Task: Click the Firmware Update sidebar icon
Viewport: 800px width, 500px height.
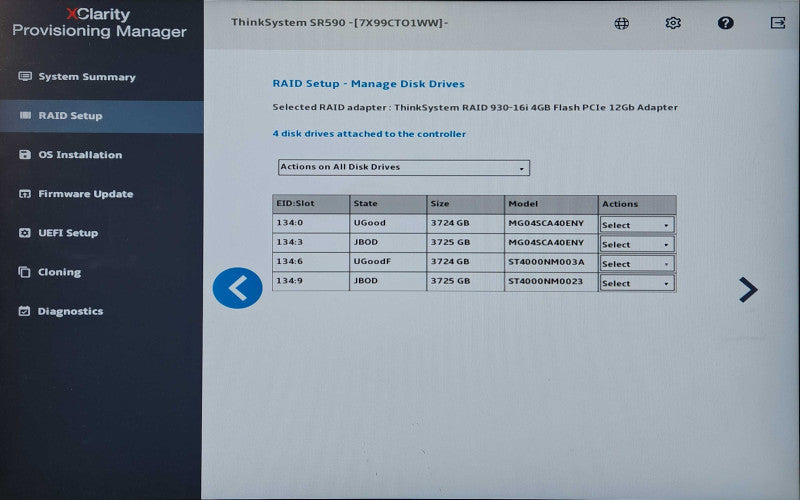Action: click(x=25, y=194)
